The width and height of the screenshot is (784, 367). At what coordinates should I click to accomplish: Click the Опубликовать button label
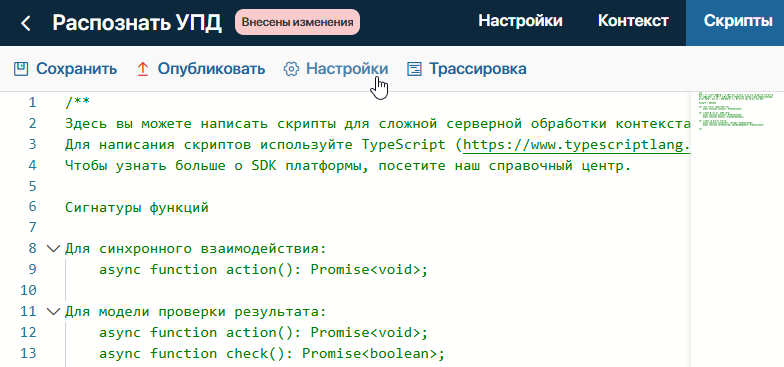click(x=212, y=69)
